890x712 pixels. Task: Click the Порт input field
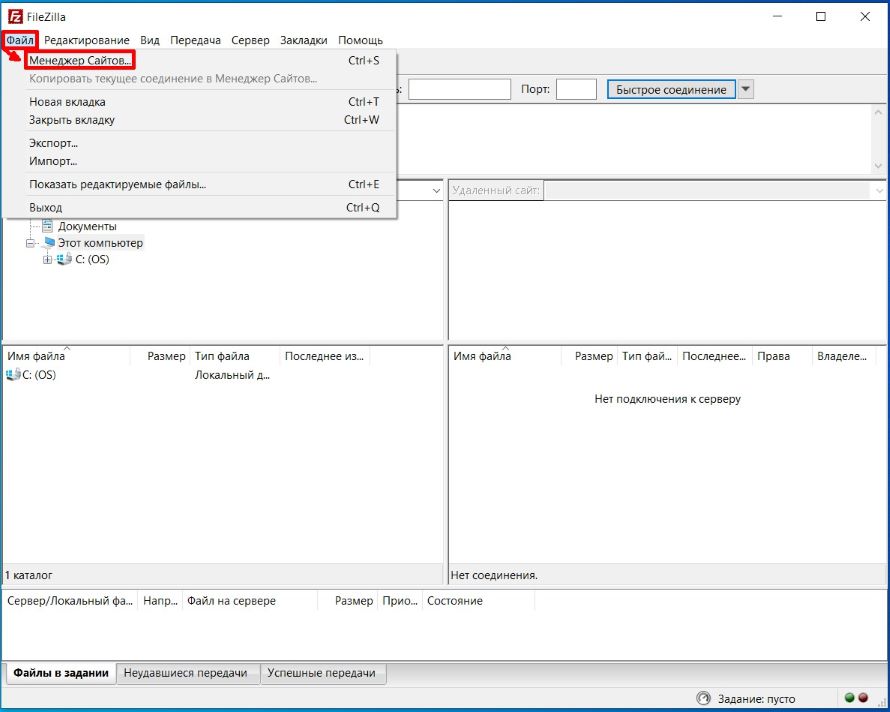[x=576, y=90]
